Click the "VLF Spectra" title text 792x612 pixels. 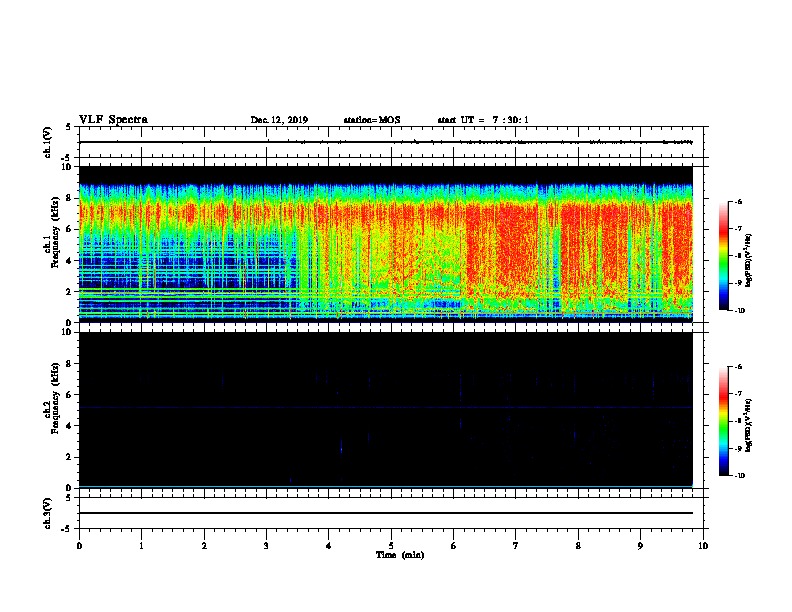tap(113, 119)
